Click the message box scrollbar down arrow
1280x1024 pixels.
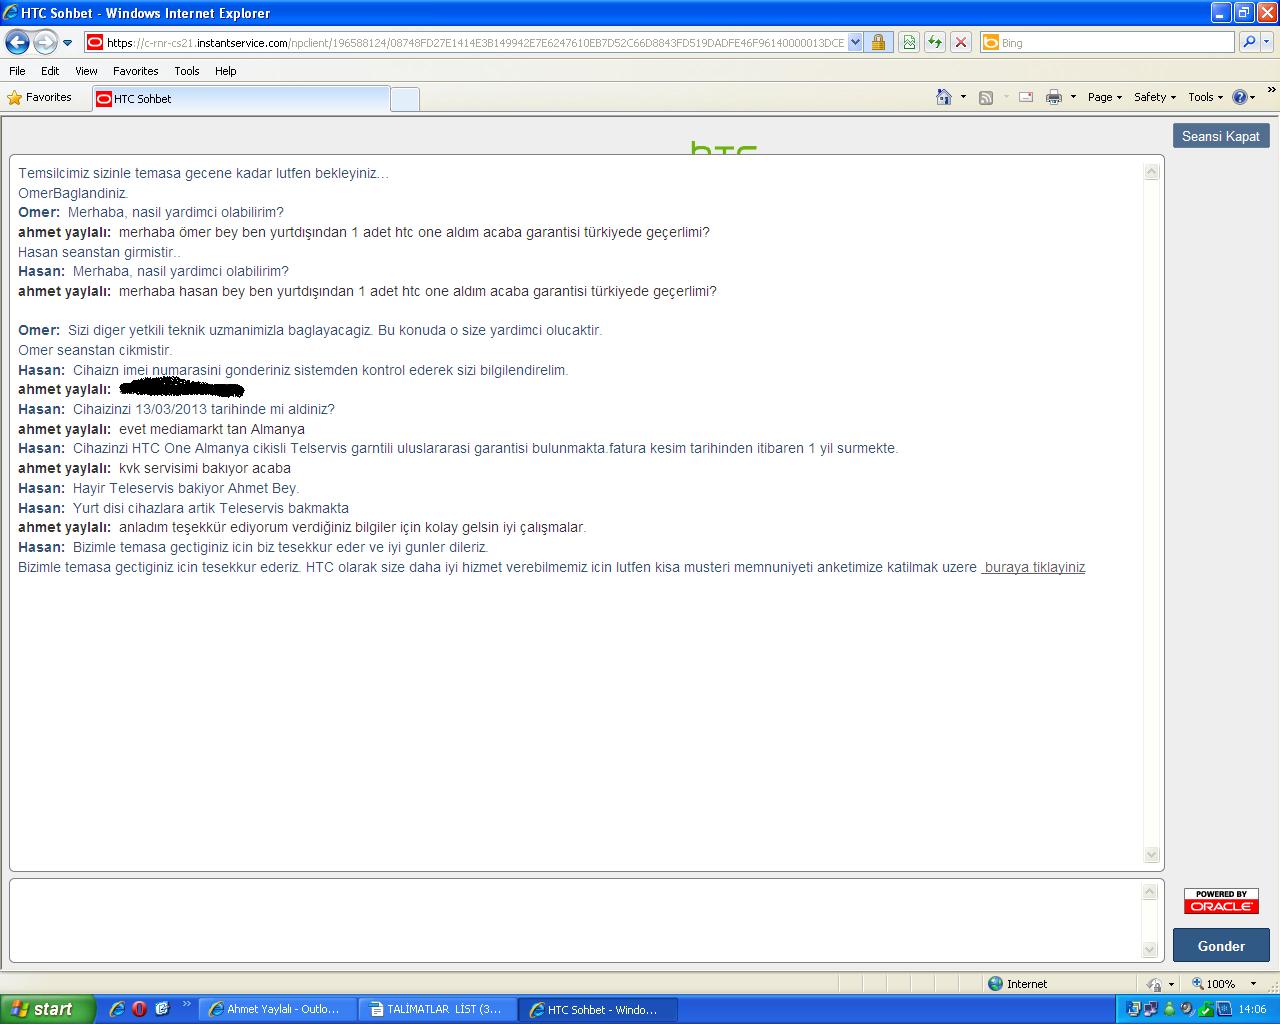coord(1151,950)
